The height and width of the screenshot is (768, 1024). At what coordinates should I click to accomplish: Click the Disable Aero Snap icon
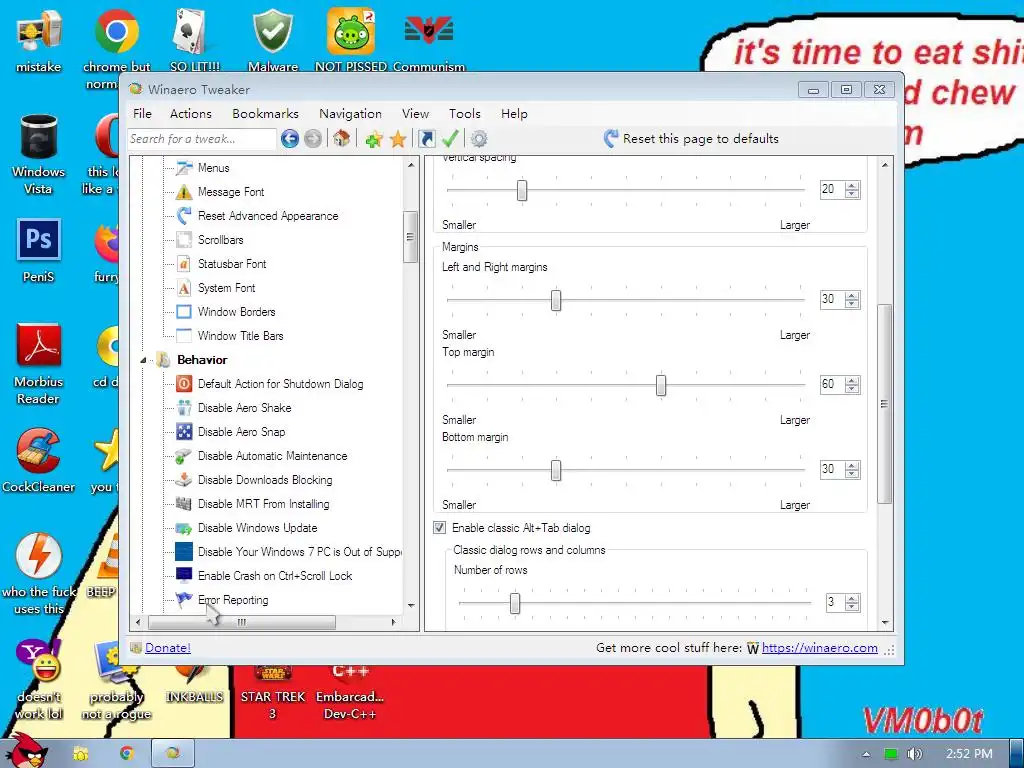(184, 432)
